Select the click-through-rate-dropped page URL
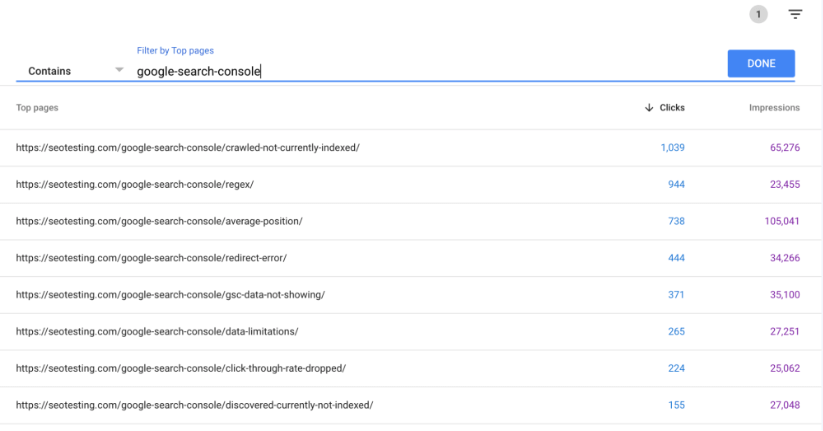The height and width of the screenshot is (431, 823). (x=181, y=368)
